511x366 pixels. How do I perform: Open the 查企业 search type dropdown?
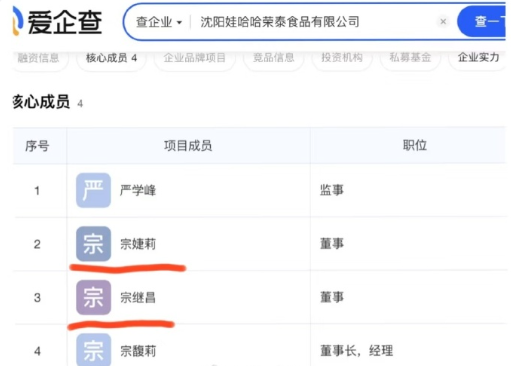pos(159,22)
